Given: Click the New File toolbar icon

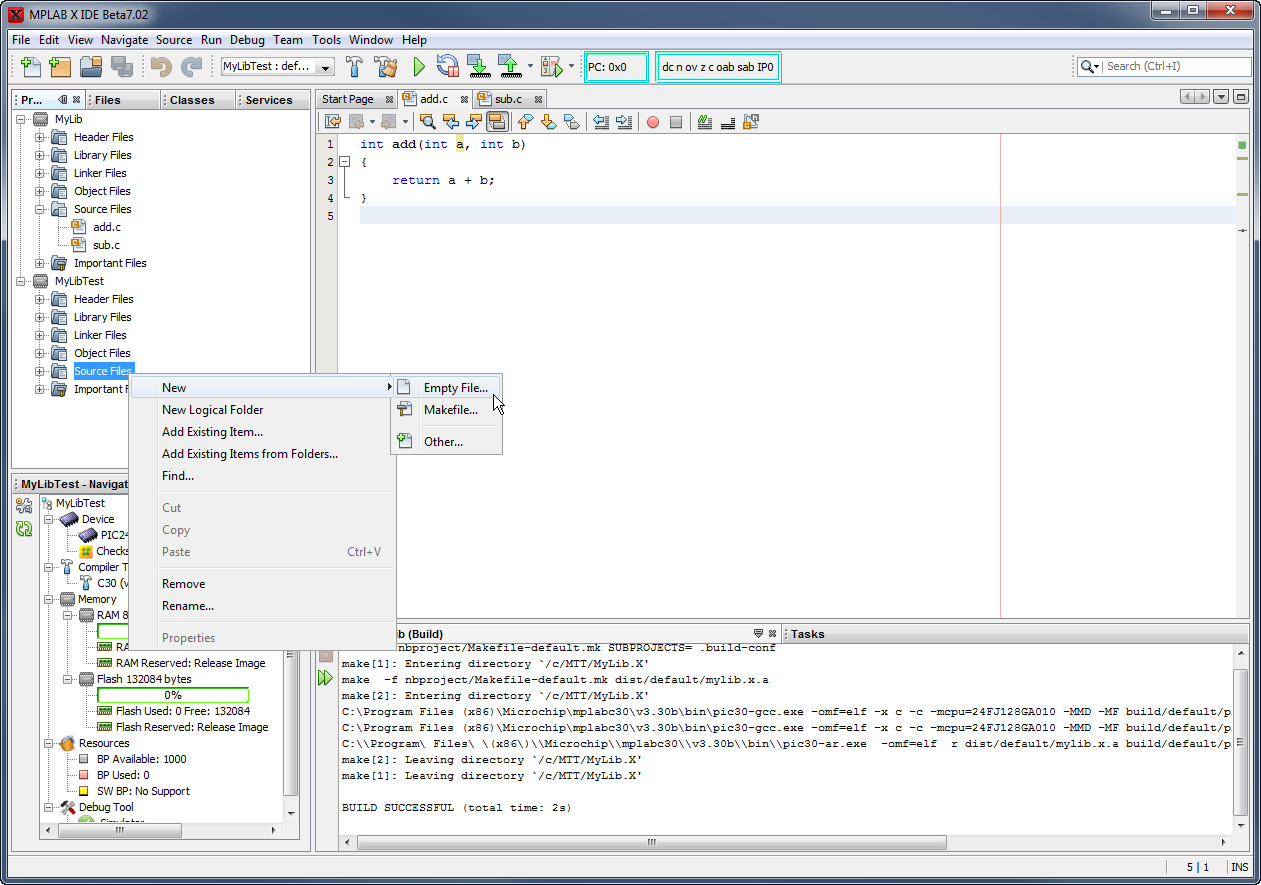Looking at the screenshot, I should tap(31, 67).
